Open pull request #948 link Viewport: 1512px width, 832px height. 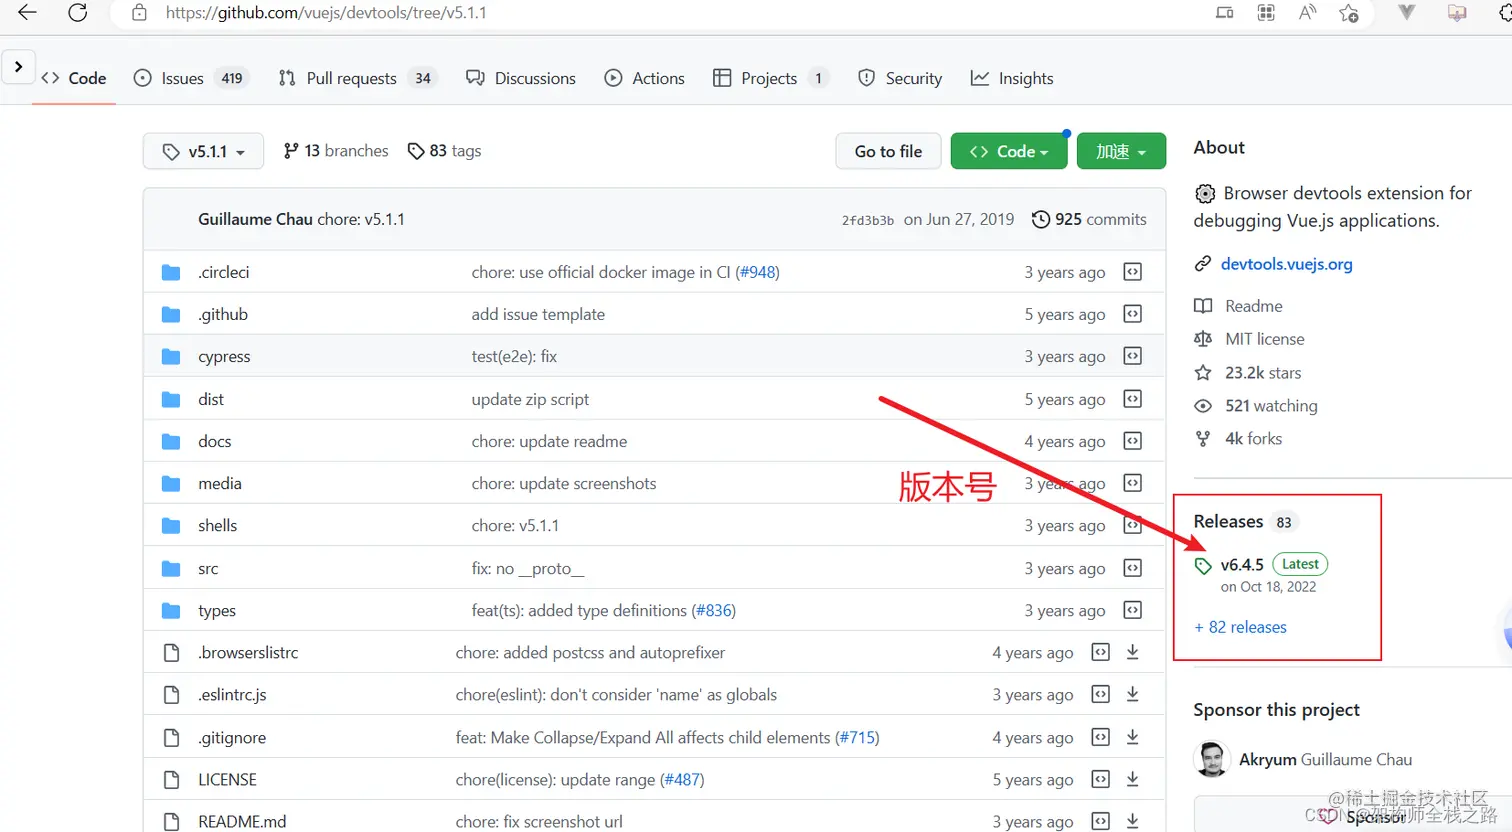coord(757,272)
